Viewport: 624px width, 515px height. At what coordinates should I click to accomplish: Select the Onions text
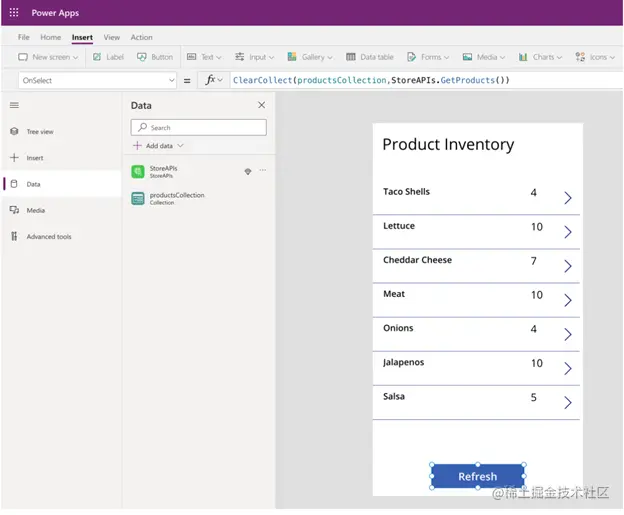[x=398, y=328]
